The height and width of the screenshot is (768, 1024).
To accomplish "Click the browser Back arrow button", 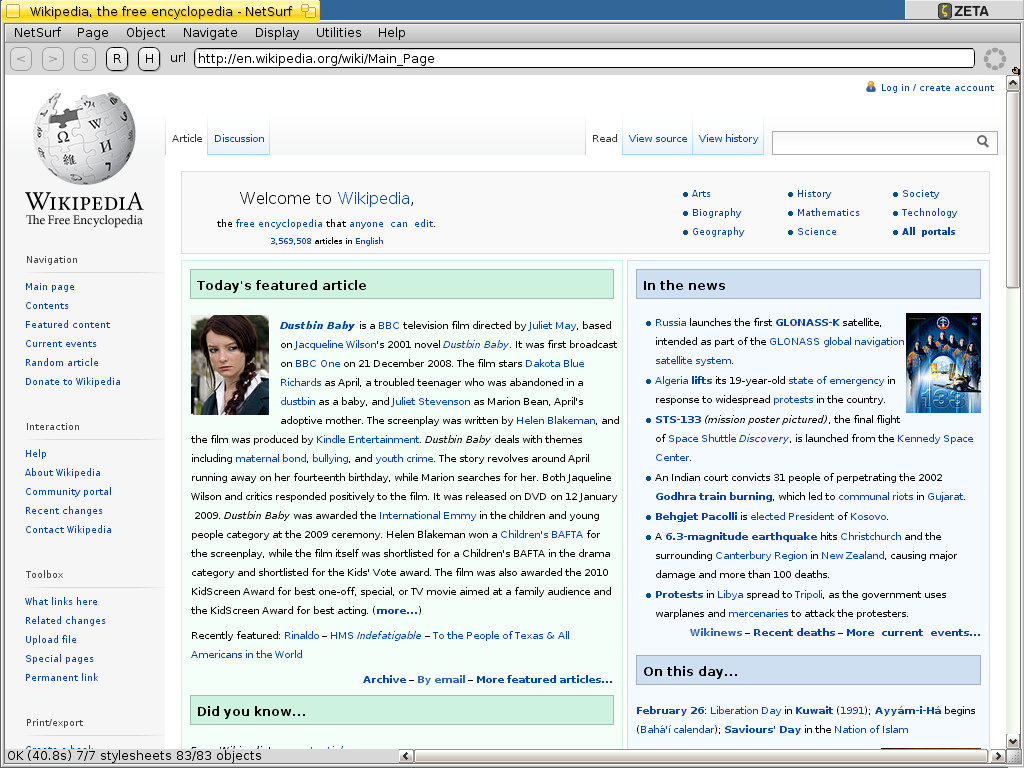I will (x=21, y=59).
